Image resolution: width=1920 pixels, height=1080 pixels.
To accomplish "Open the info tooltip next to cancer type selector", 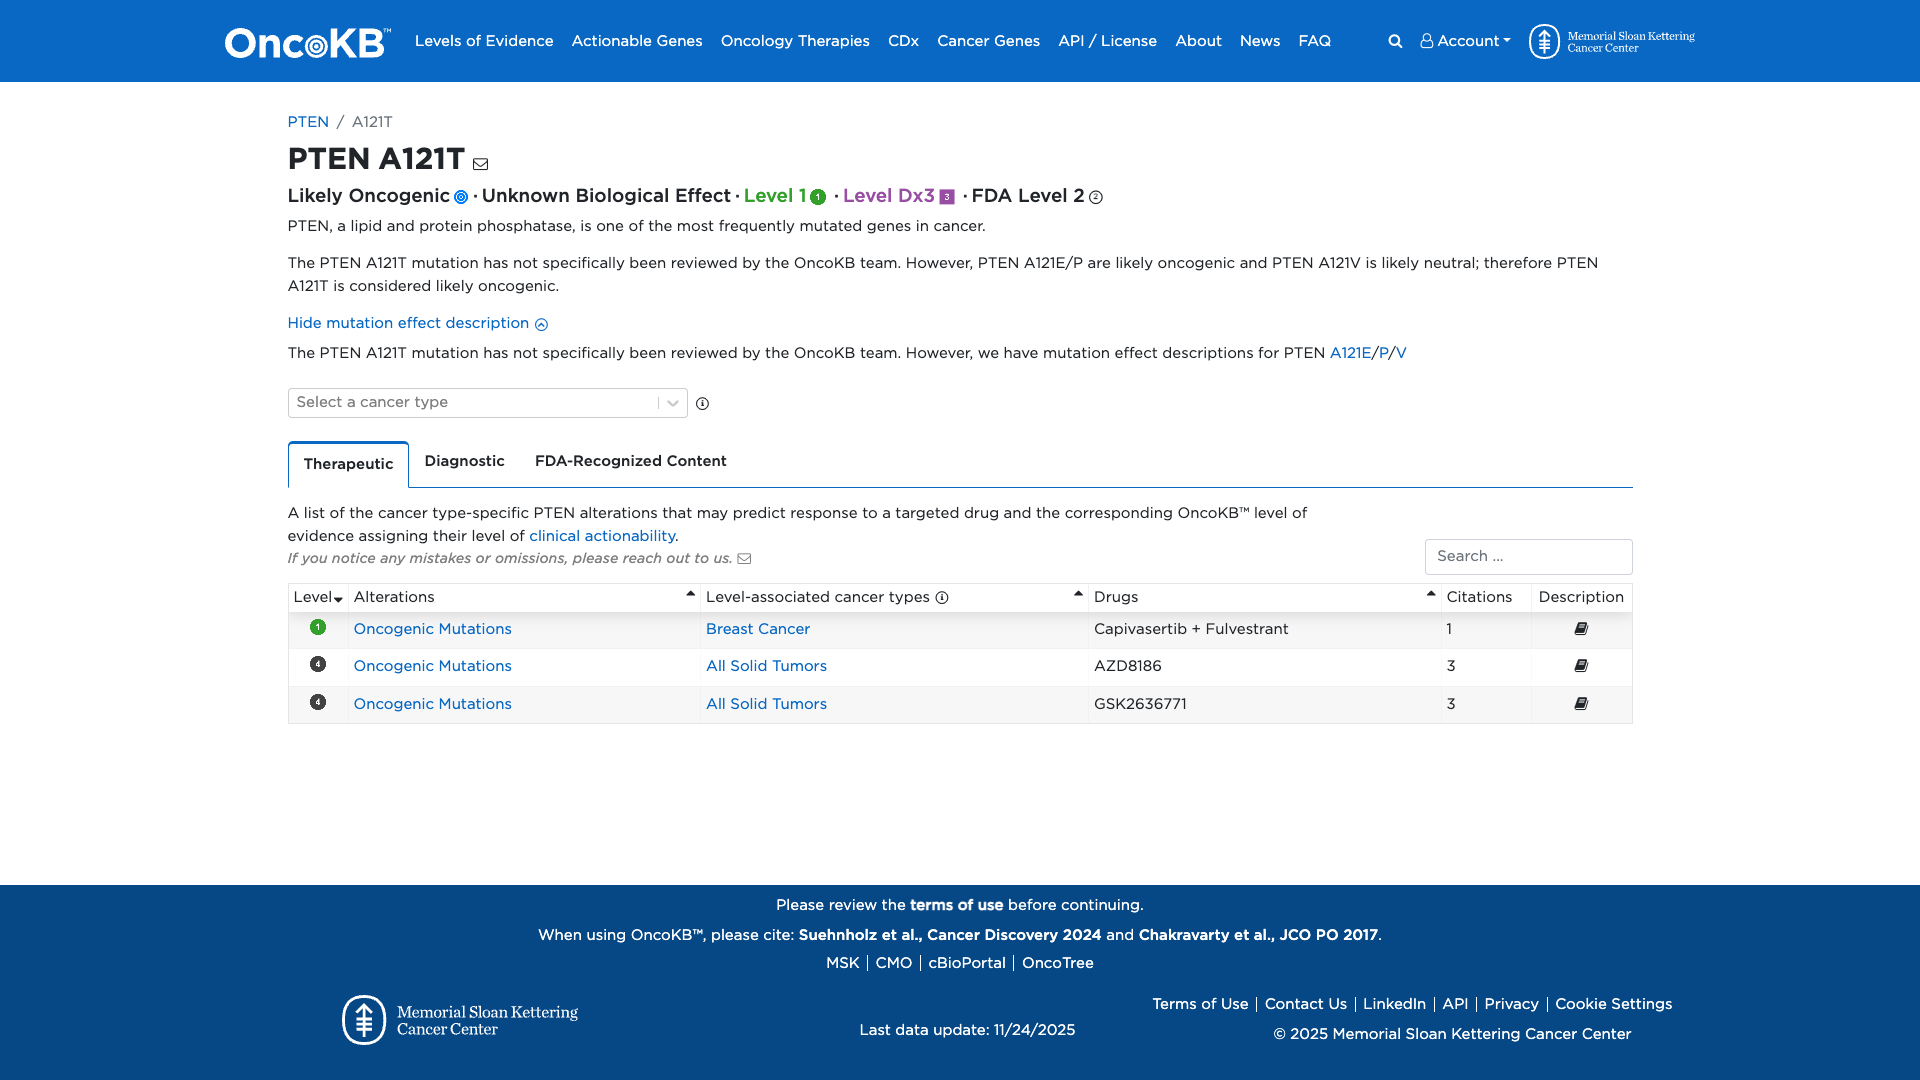I will tap(704, 403).
